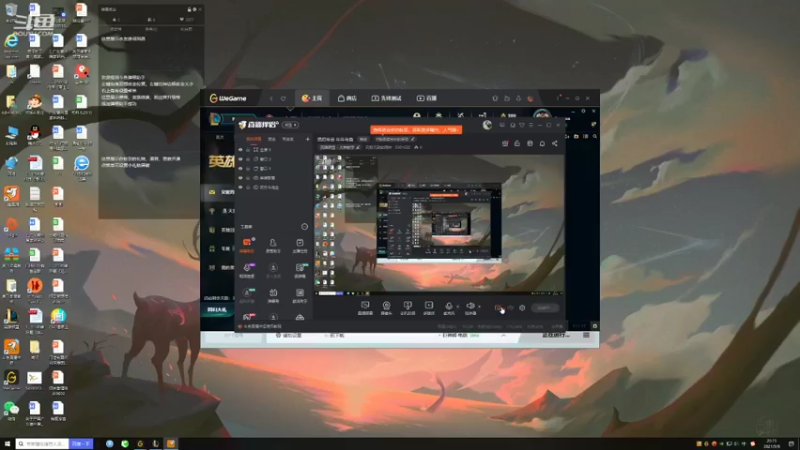
Task: Expand the microphone options arrow
Action: pyautogui.click(x=457, y=307)
